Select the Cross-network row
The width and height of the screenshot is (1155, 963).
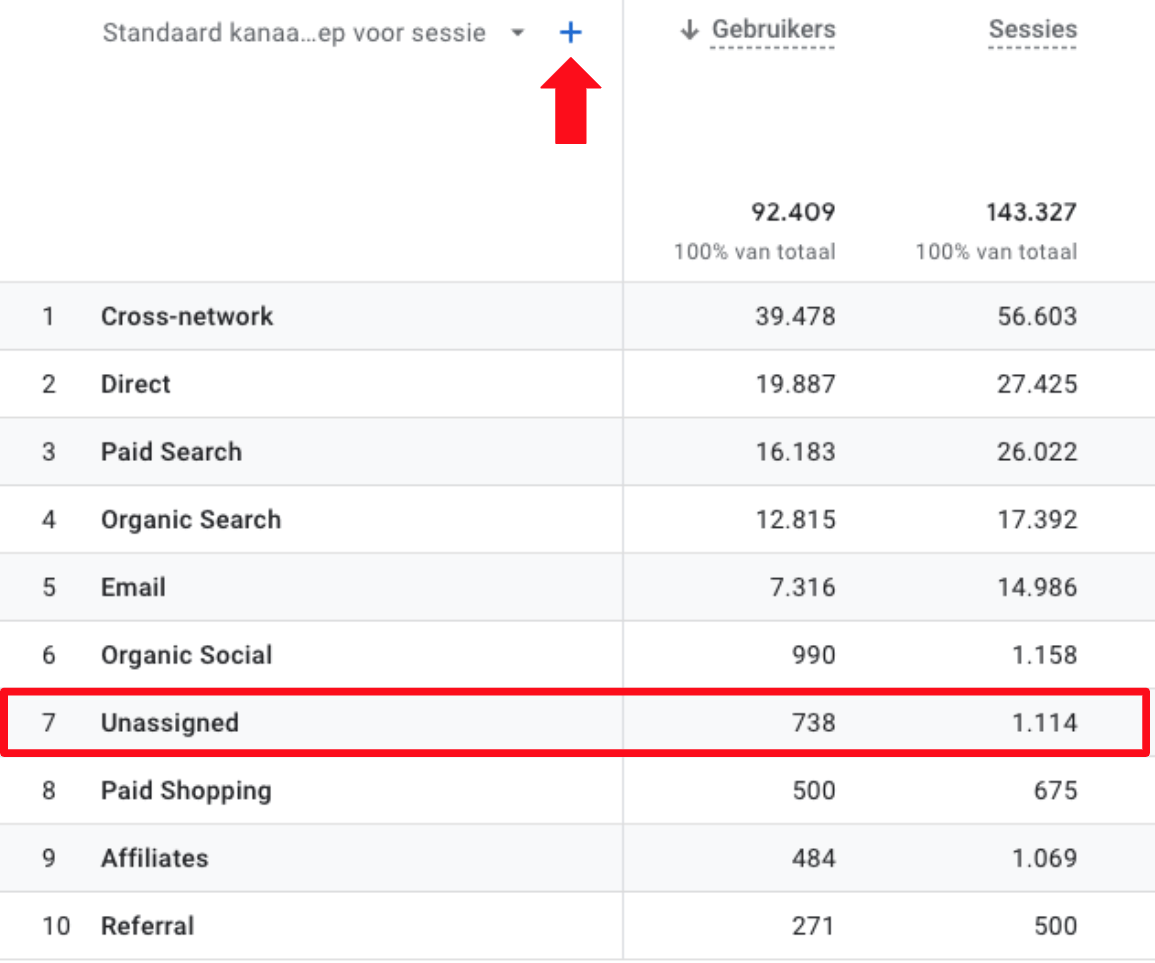click(x=187, y=316)
